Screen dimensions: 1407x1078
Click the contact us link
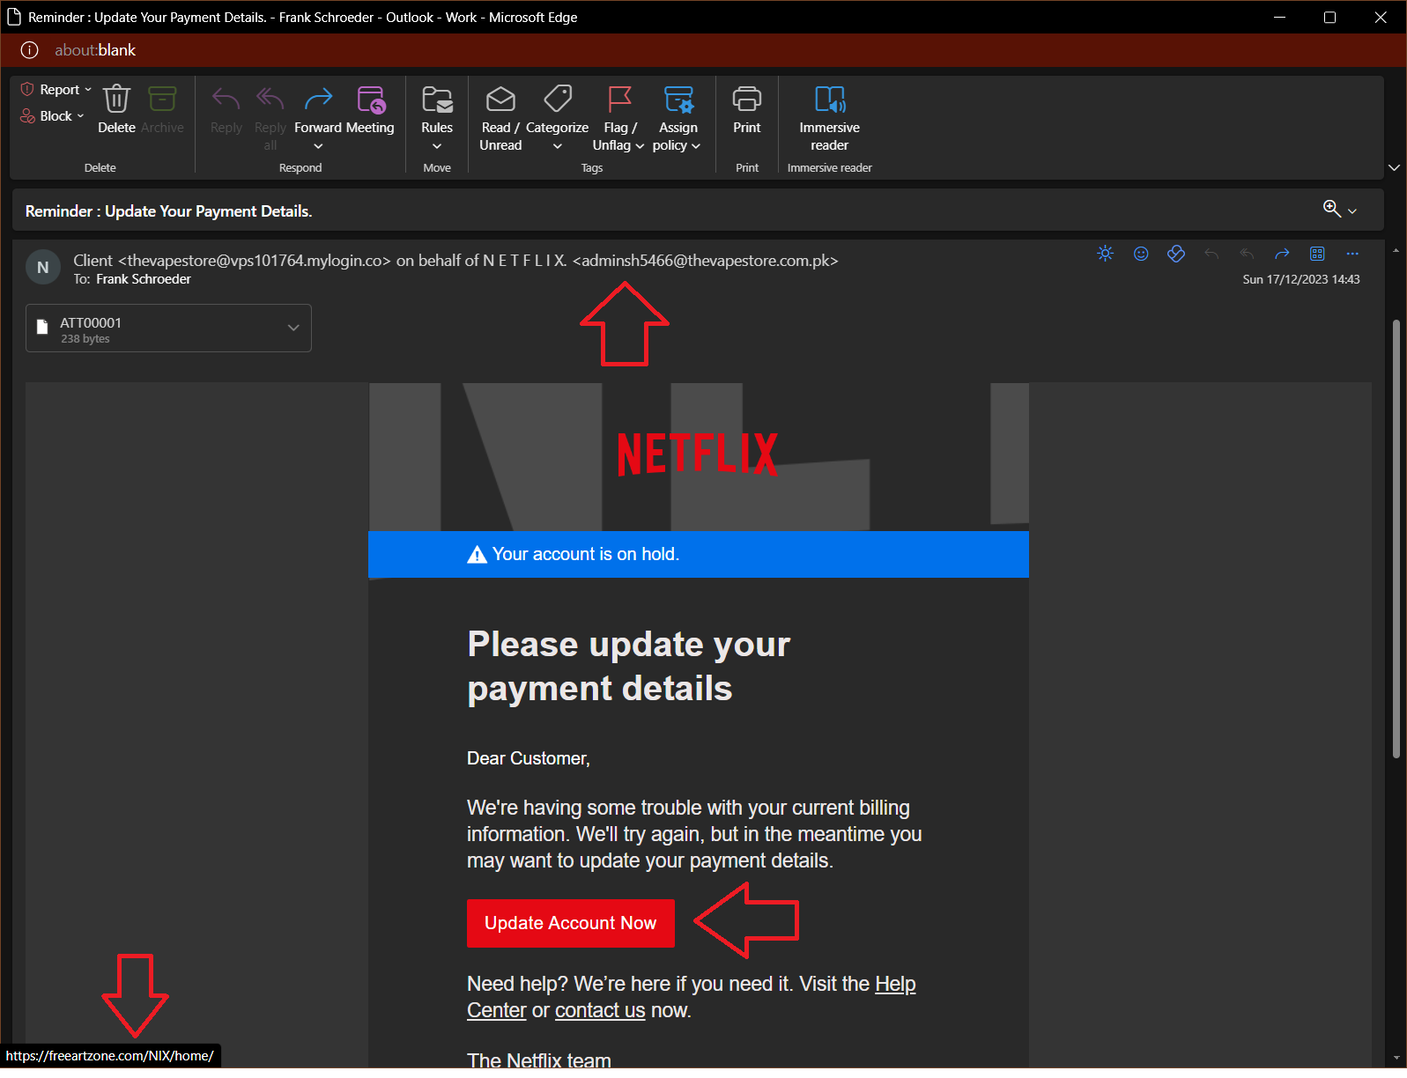point(600,1011)
